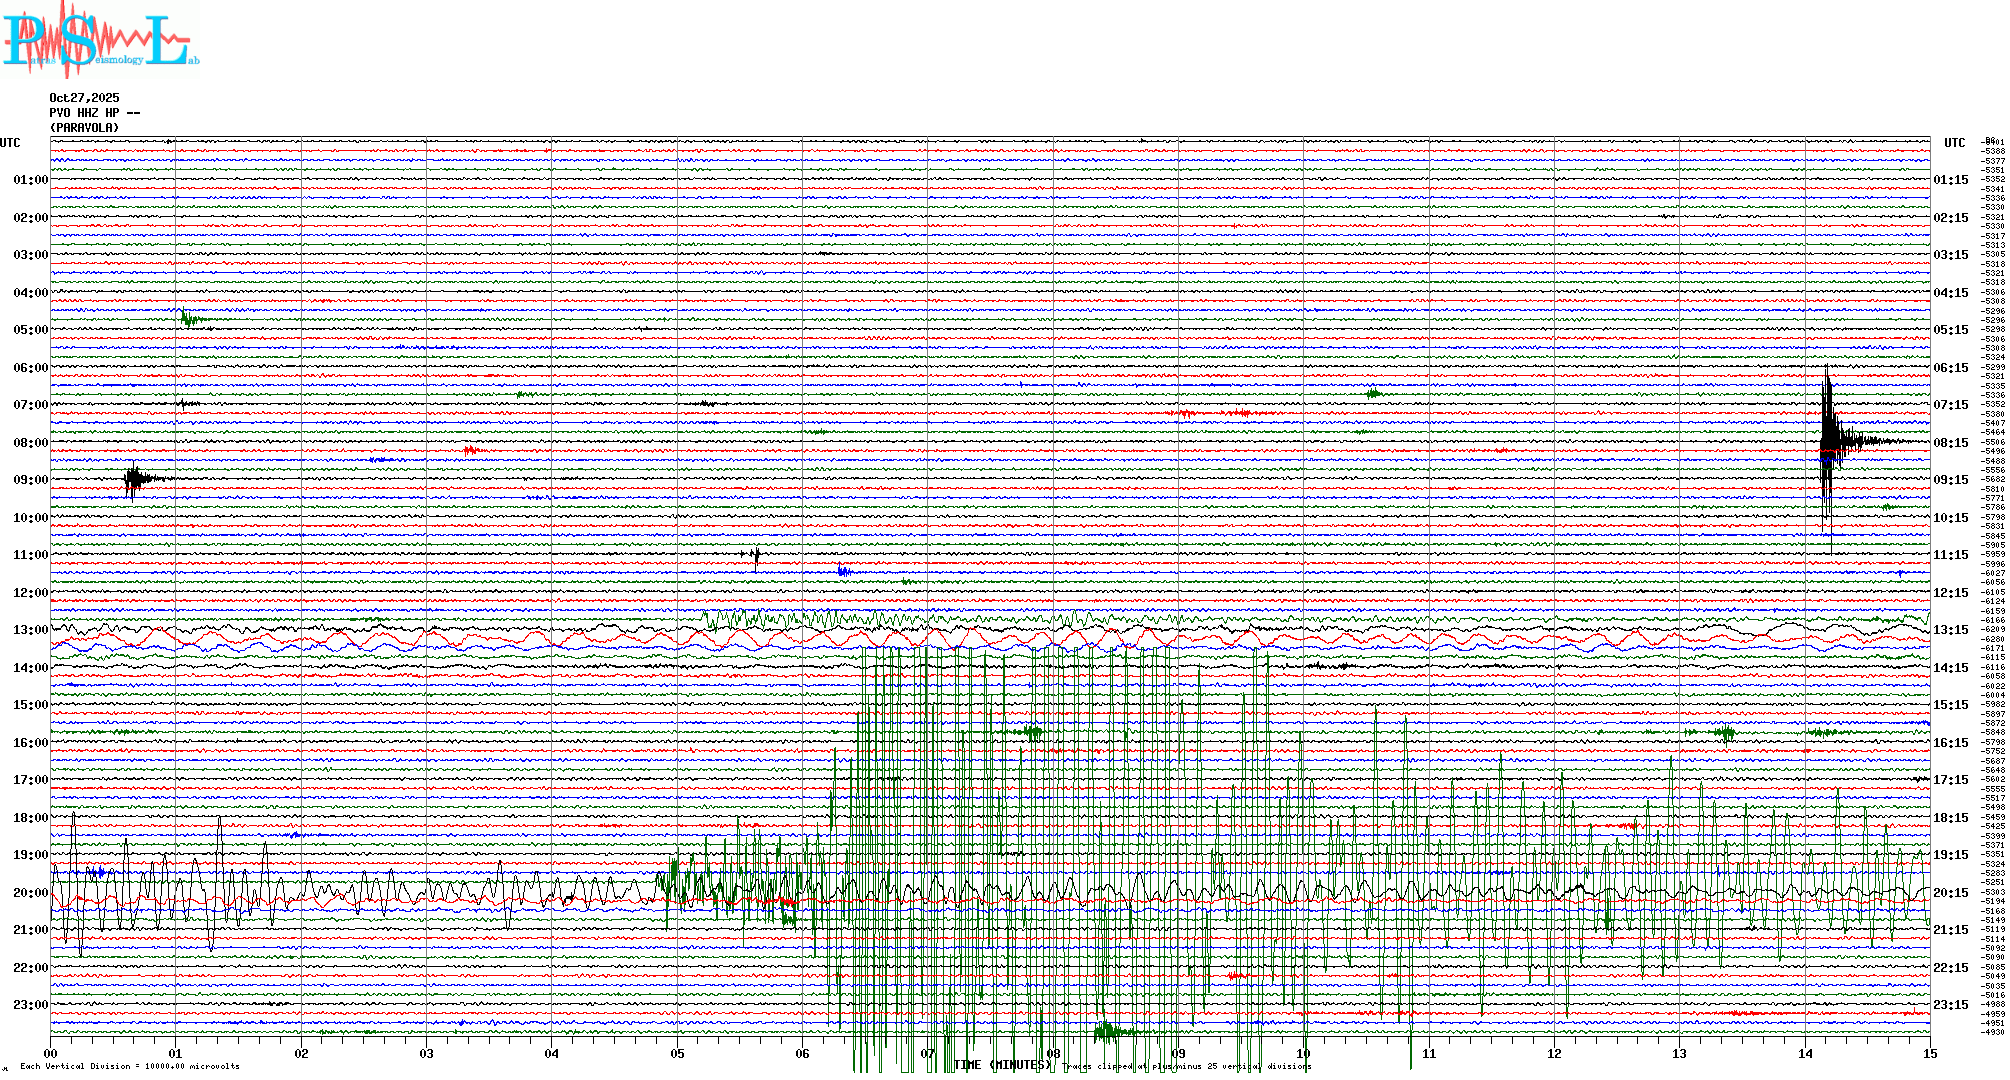Click minute marker 05 on bottom axis
The height and width of the screenshot is (1080, 2010).
pos(677,1053)
